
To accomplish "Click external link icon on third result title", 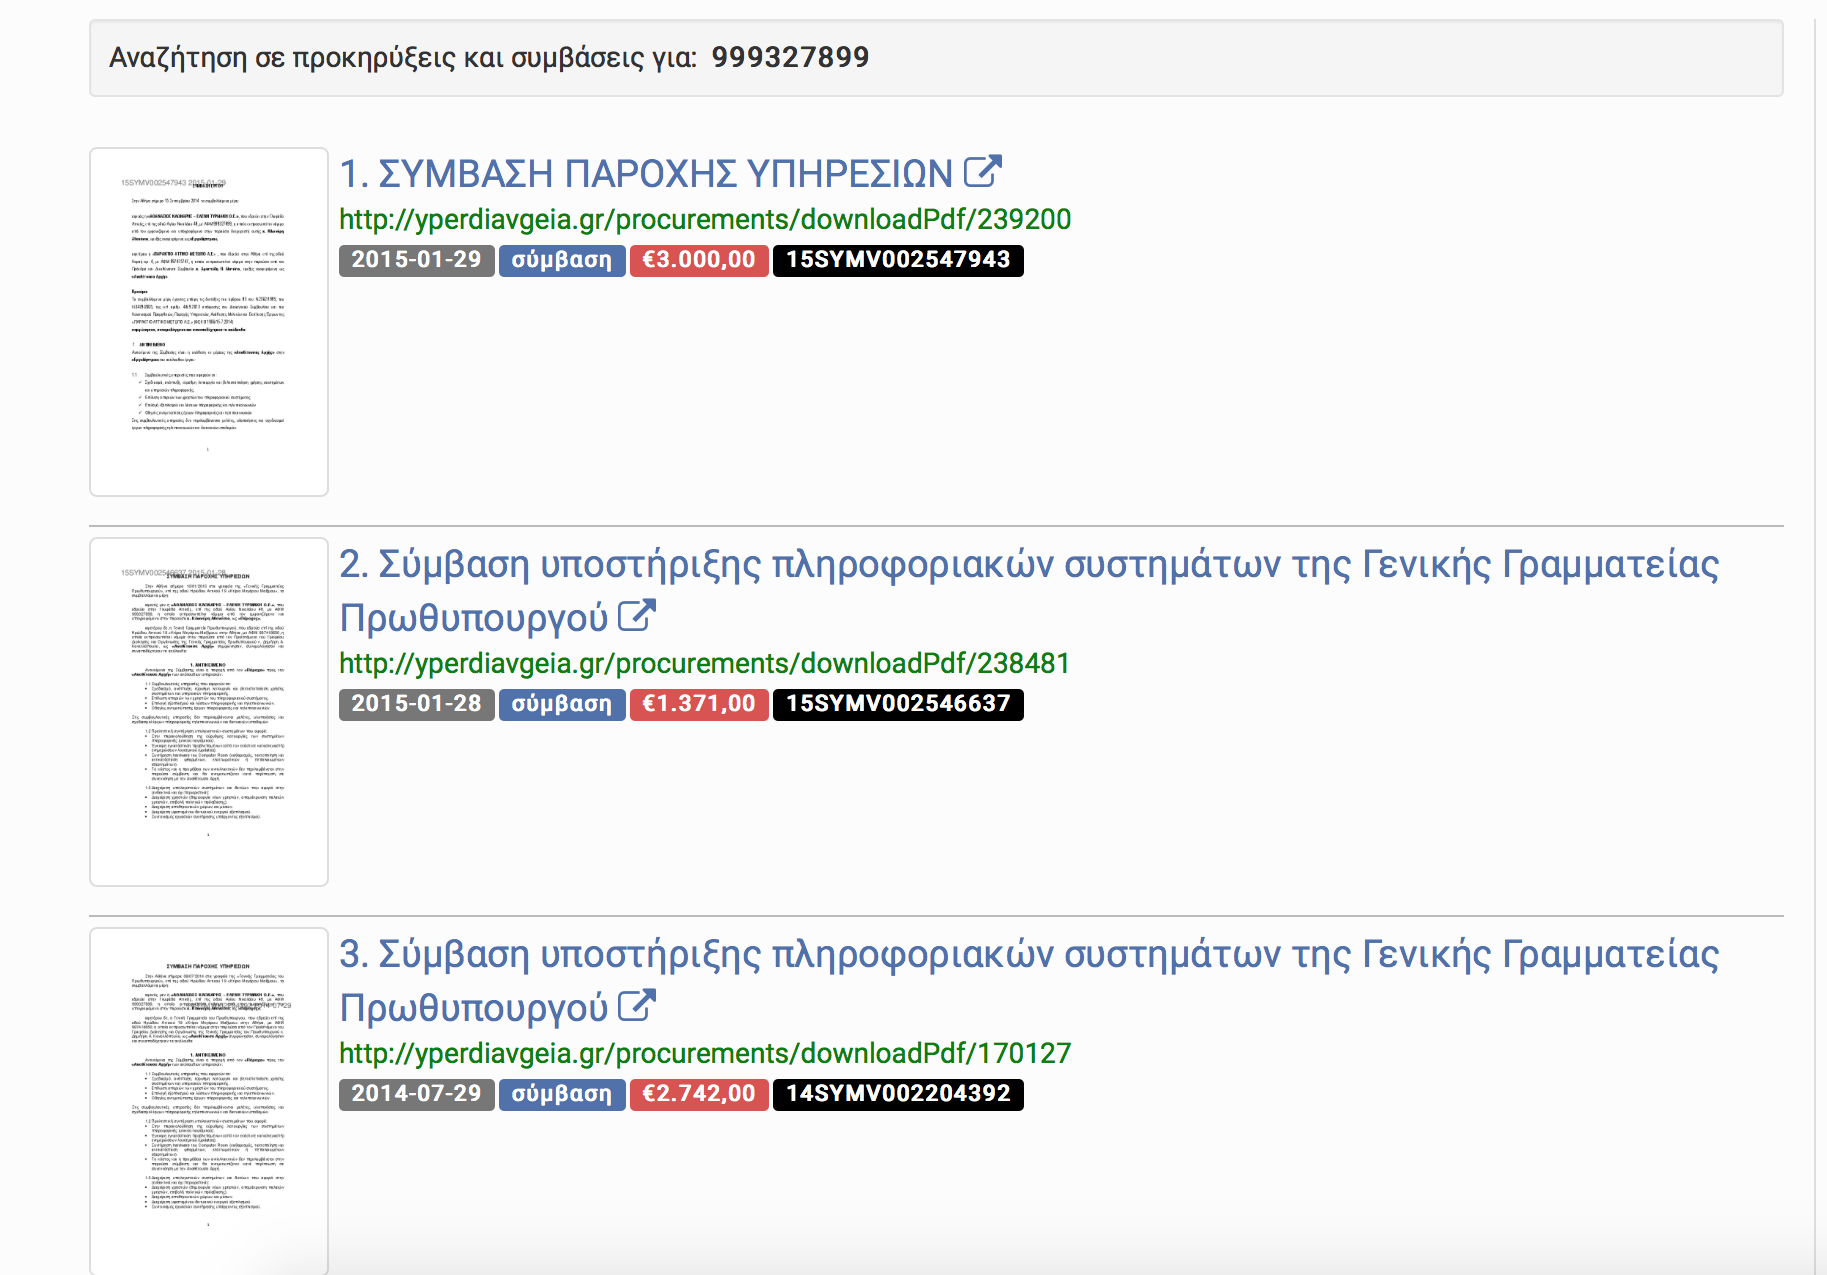I will [636, 1006].
